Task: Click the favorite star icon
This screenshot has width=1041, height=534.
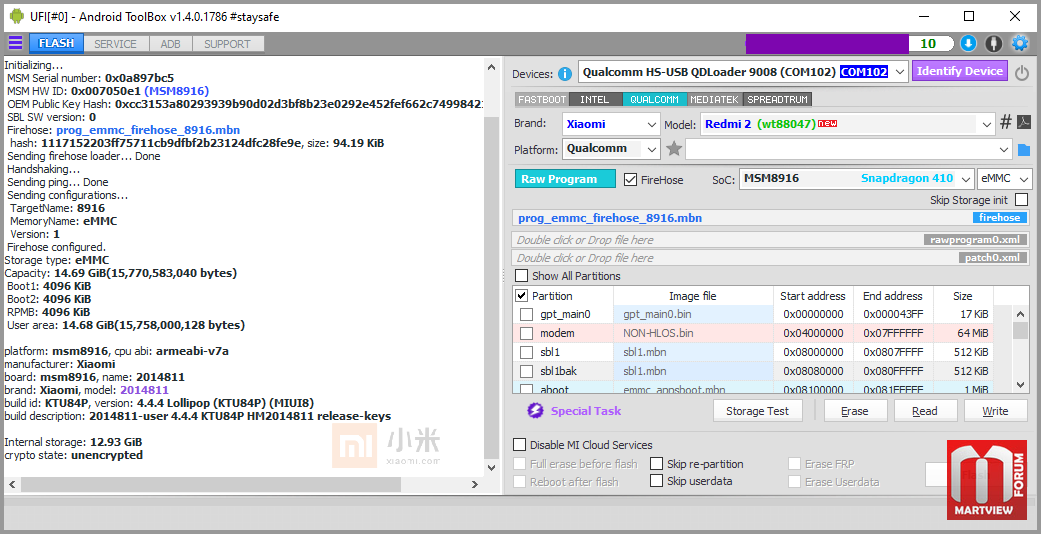Action: [x=674, y=149]
